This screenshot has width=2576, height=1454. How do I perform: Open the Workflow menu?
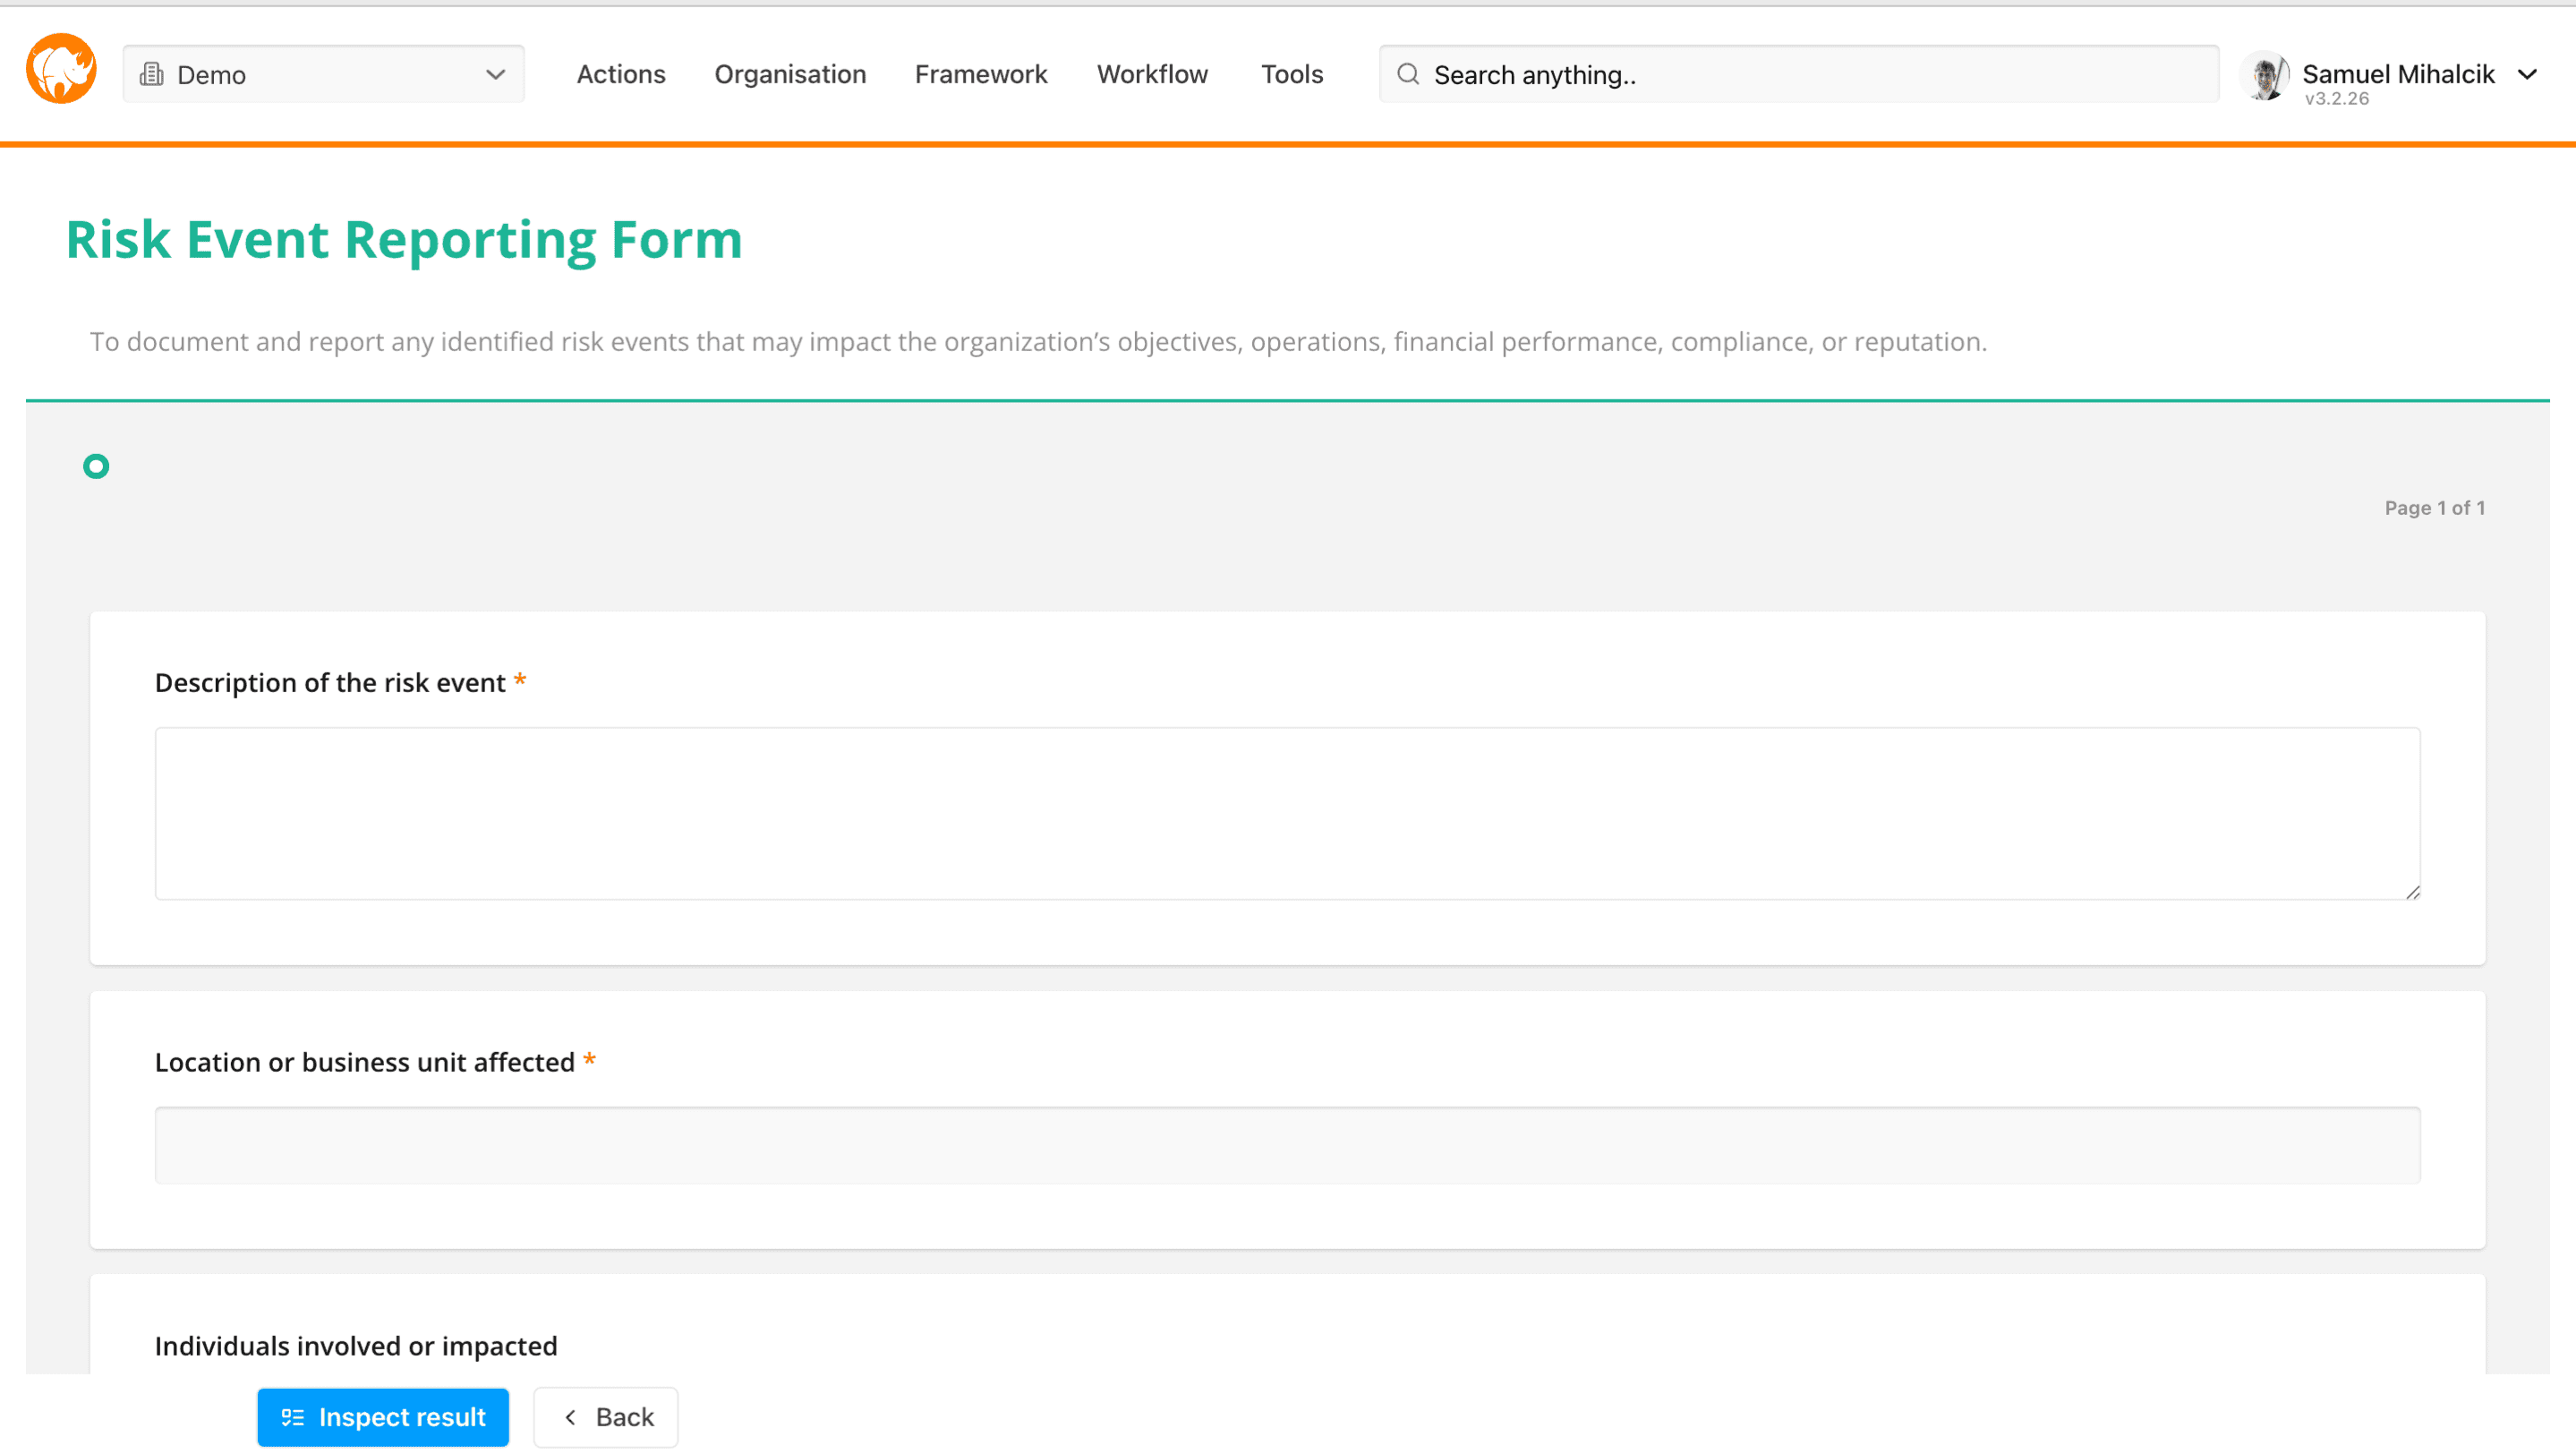tap(1152, 74)
